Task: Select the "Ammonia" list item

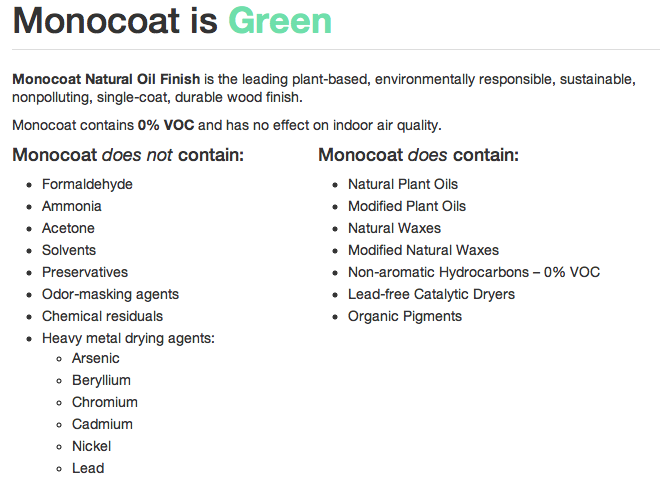Action: (x=71, y=206)
